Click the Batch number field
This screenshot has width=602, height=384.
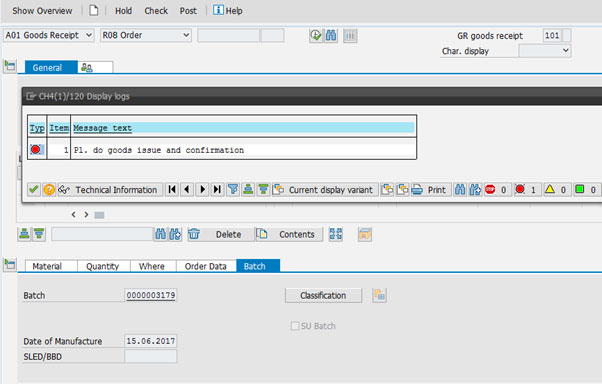tap(150, 295)
